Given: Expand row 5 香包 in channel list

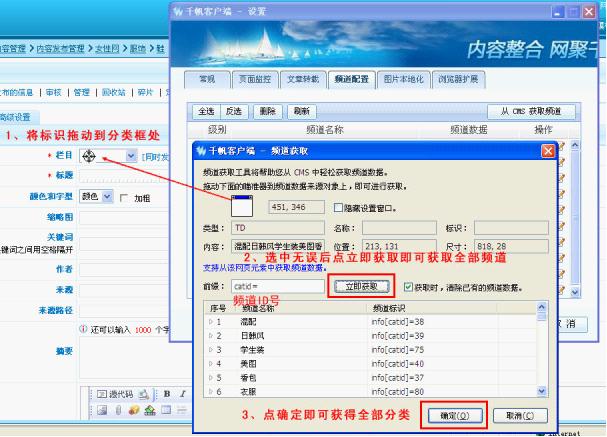Looking at the screenshot, I should pos(211,378).
